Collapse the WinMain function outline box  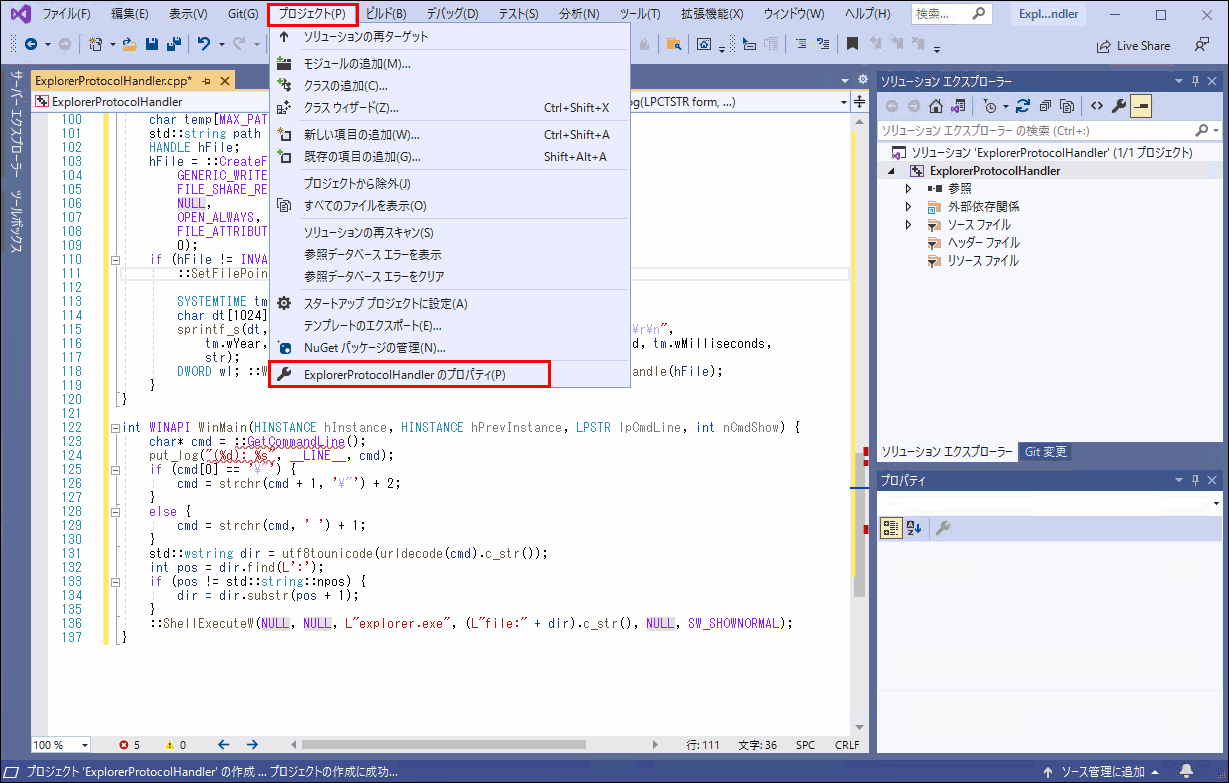[116, 427]
